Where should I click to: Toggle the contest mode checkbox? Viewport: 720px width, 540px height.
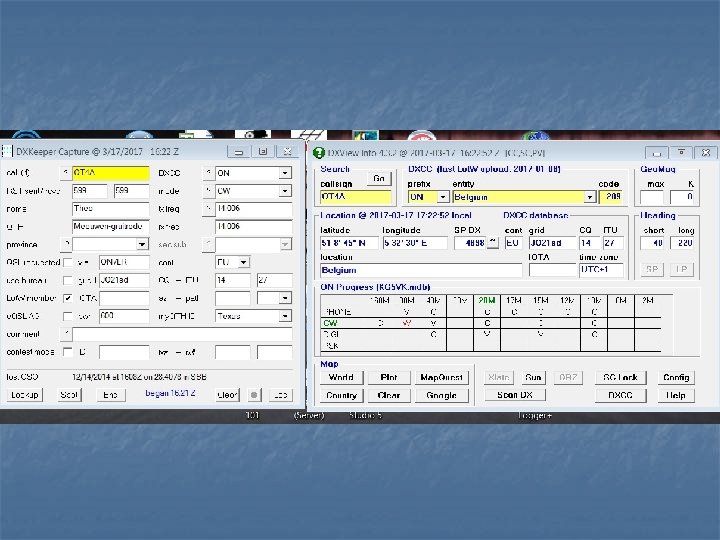click(x=66, y=352)
